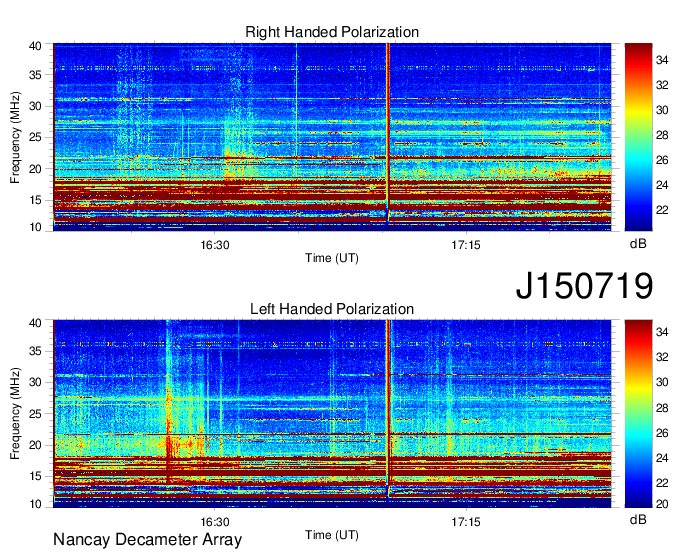Click Time (UT) label under right-handed plot

332,258
